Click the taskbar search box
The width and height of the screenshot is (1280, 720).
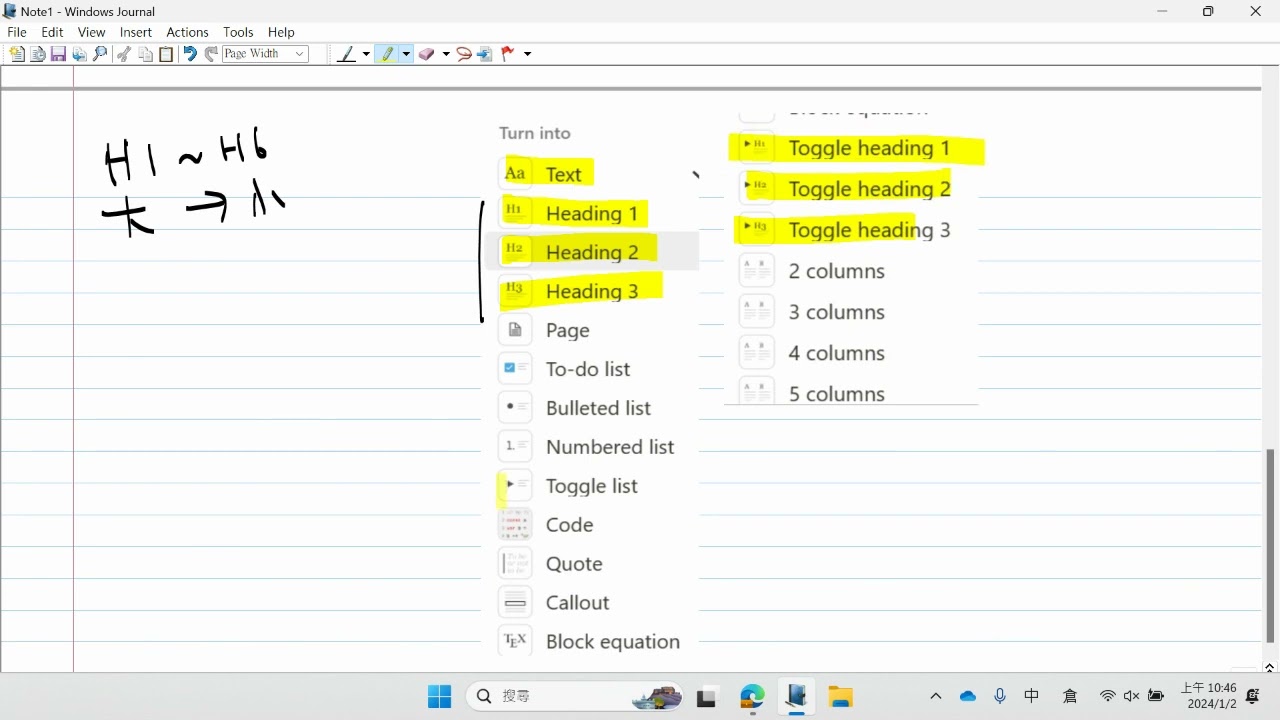click(576, 697)
